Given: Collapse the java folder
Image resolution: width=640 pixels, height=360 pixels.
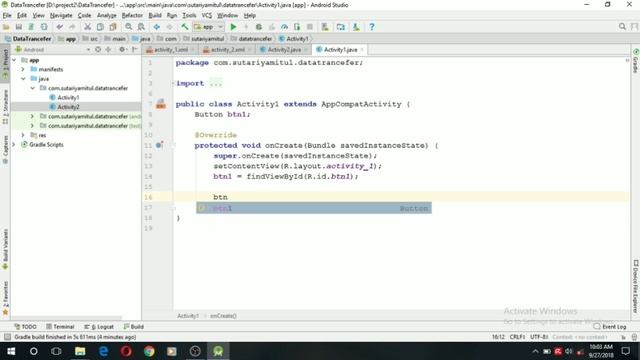Looking at the screenshot, I should (23, 79).
